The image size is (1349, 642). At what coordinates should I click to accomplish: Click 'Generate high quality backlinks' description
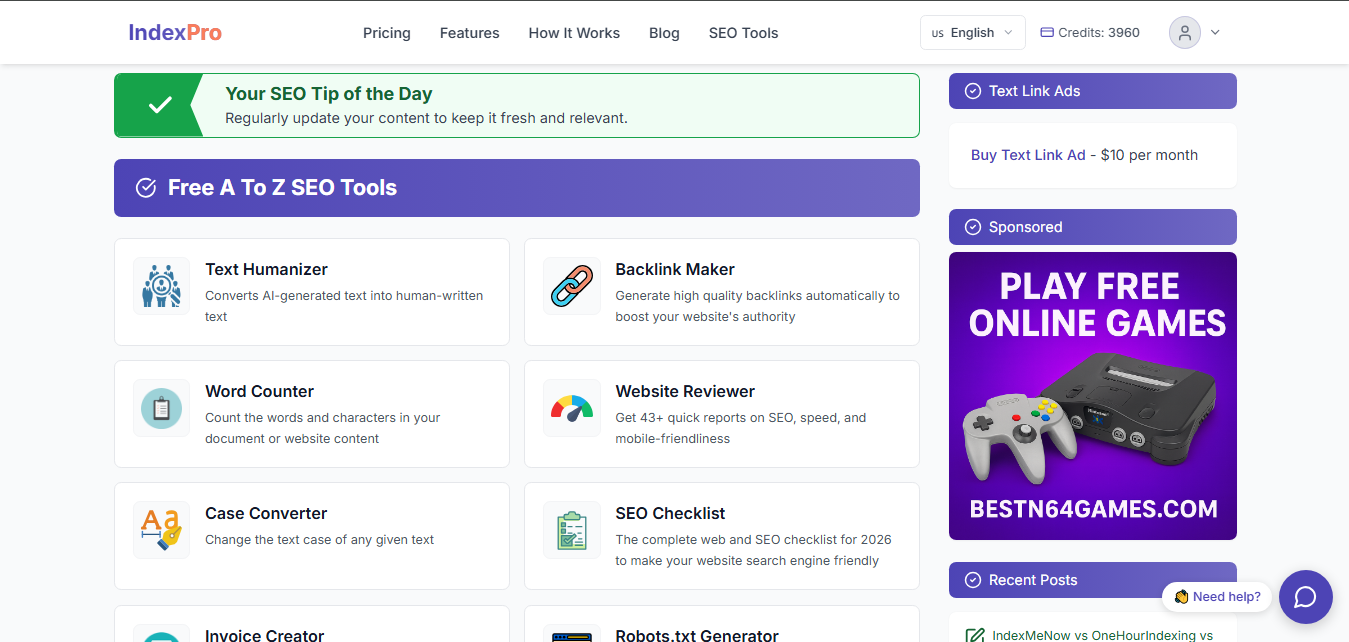[x=757, y=306]
